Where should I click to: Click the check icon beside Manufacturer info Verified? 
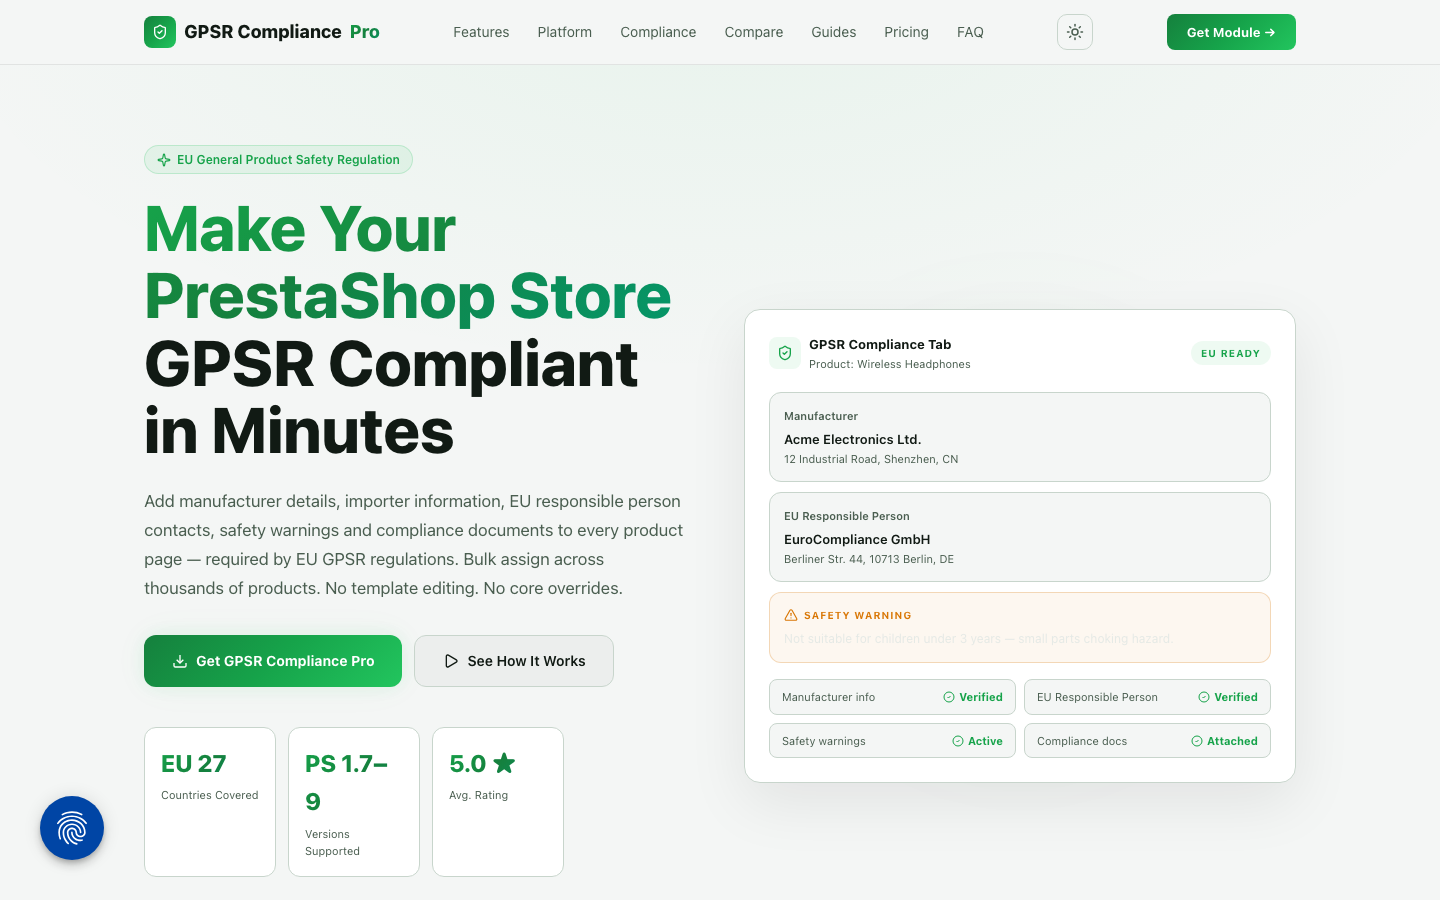pyautogui.click(x=949, y=697)
